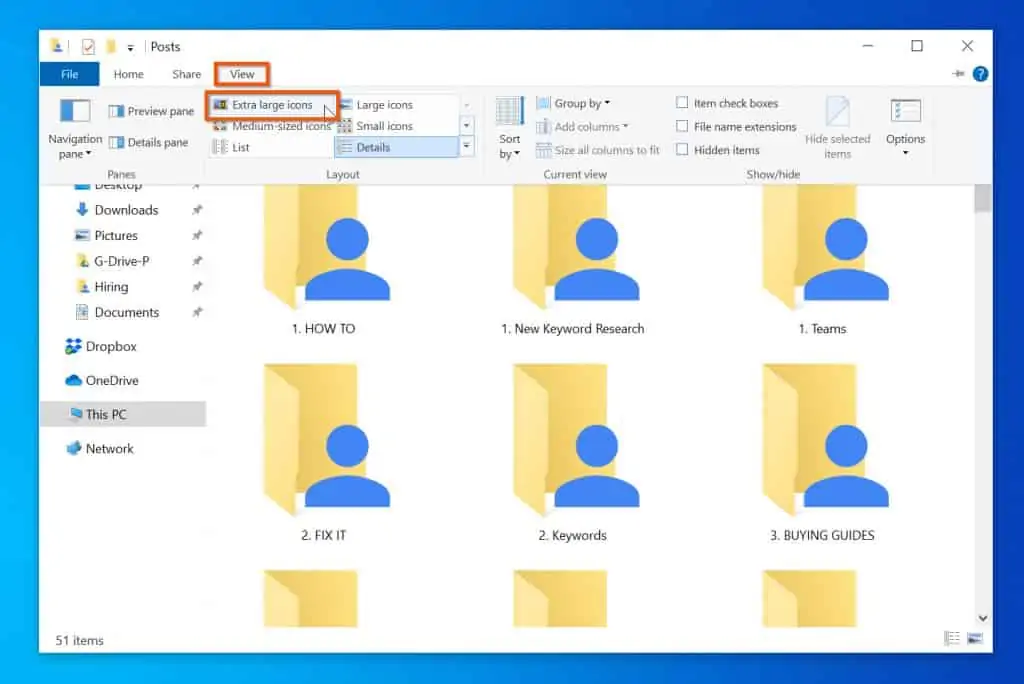Click the folder icon in title bar

[57, 46]
